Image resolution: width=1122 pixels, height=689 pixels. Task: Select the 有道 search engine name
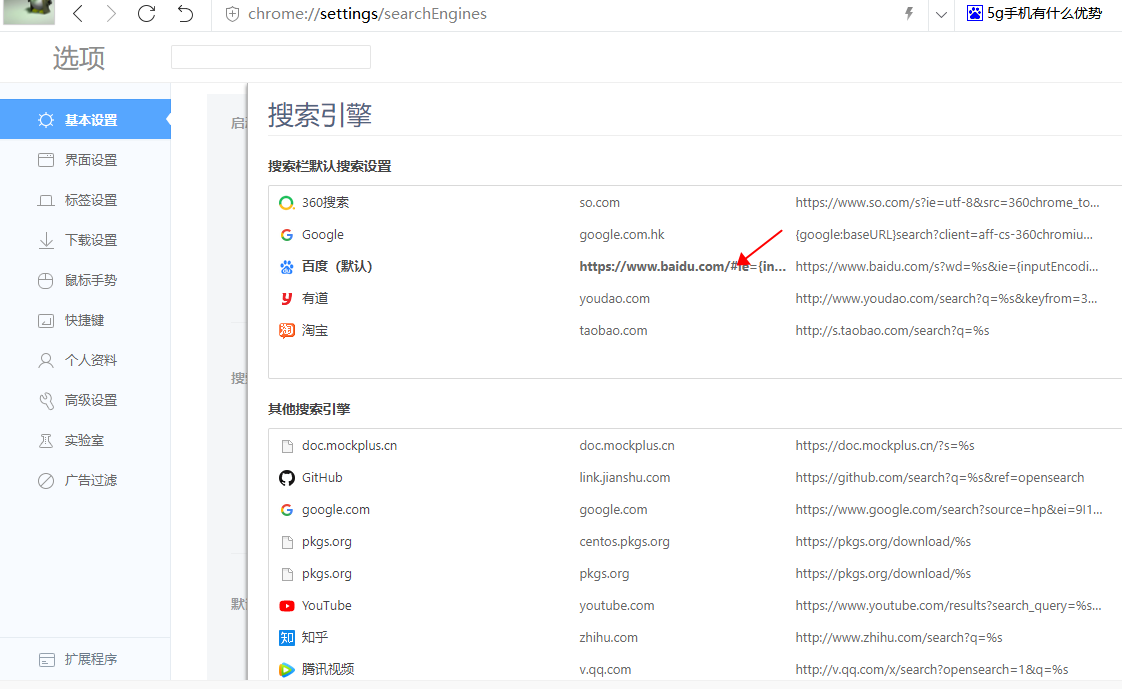coord(315,298)
